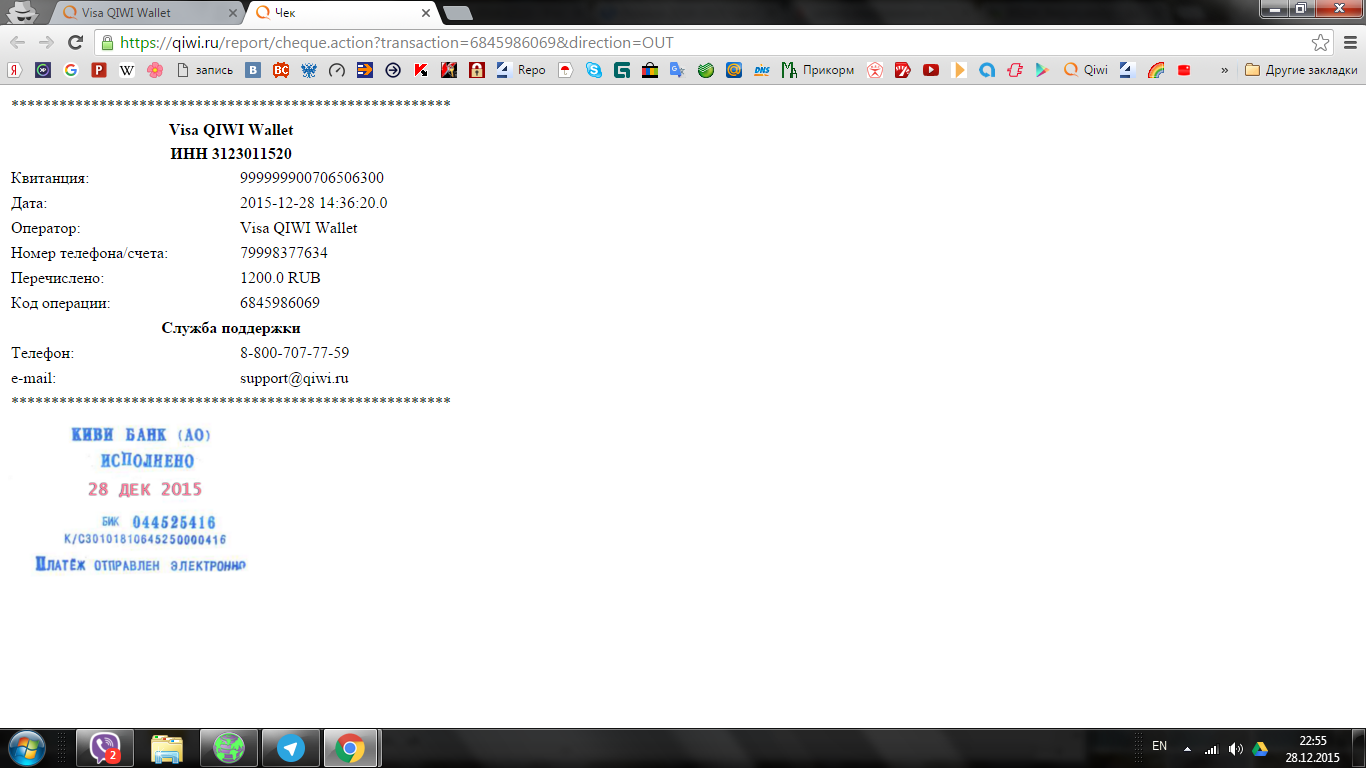Open the Skype bookmark icon
The width and height of the screenshot is (1366, 768).
(x=594, y=70)
